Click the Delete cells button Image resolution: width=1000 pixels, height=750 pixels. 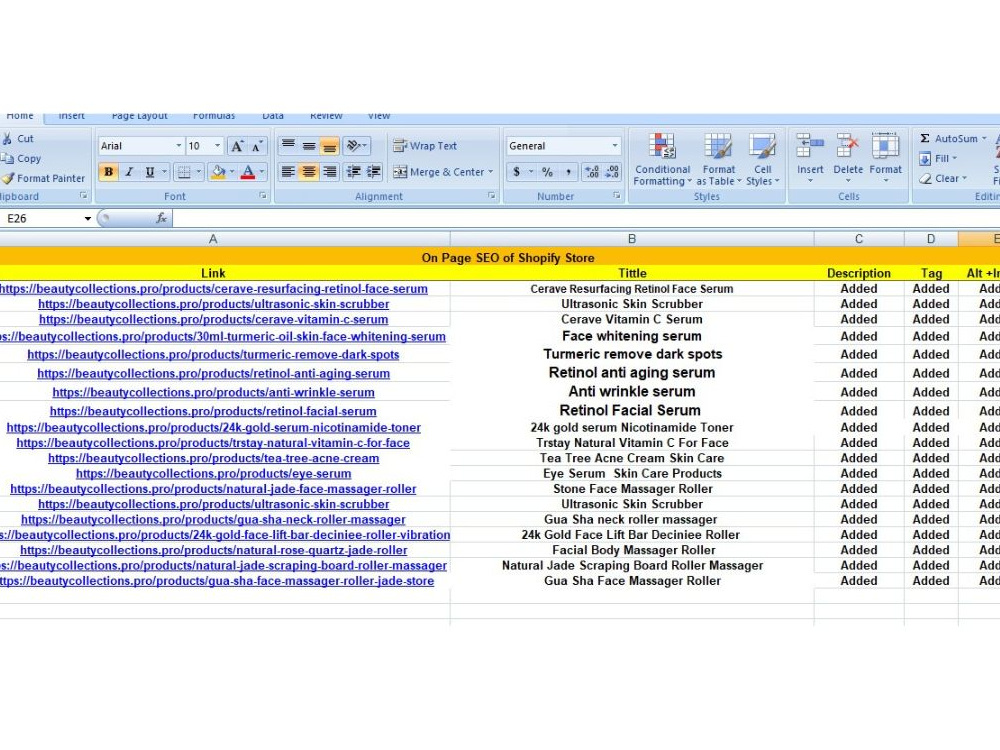(848, 159)
